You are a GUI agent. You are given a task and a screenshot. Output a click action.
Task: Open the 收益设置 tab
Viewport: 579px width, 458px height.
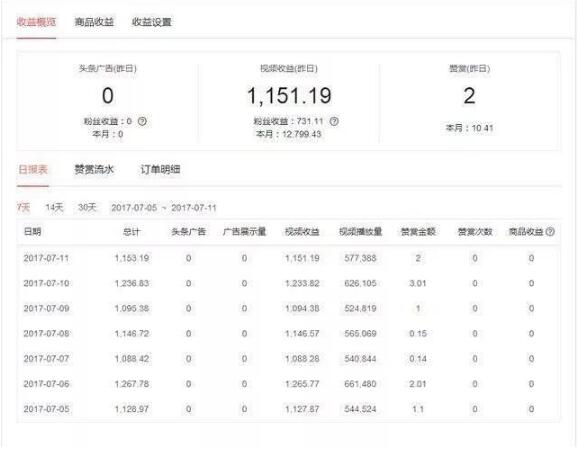(x=152, y=22)
